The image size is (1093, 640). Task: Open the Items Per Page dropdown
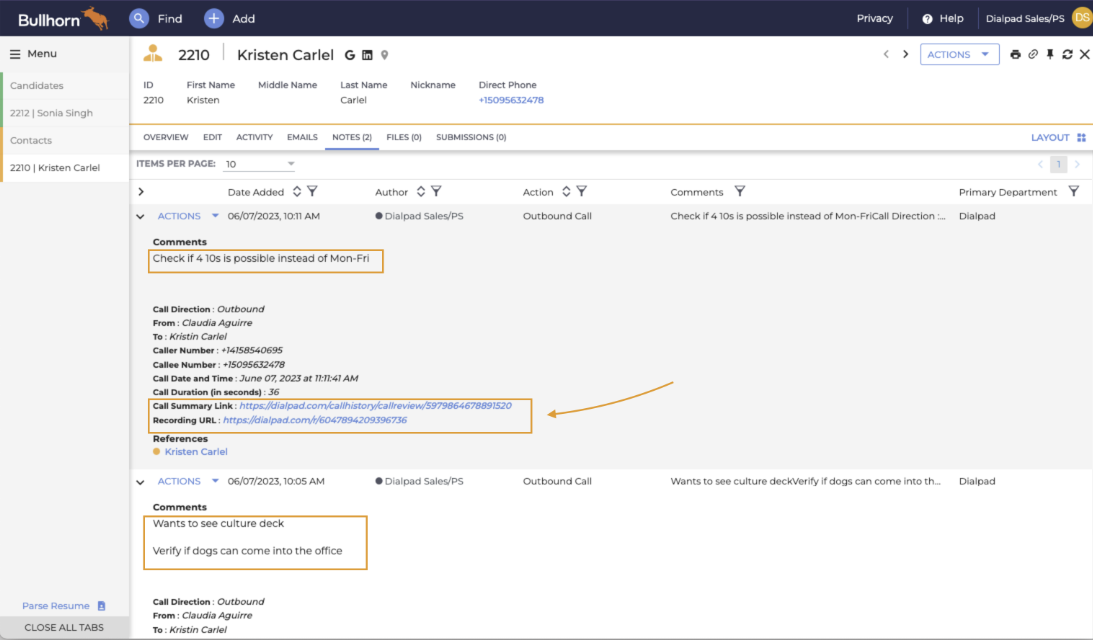point(259,164)
